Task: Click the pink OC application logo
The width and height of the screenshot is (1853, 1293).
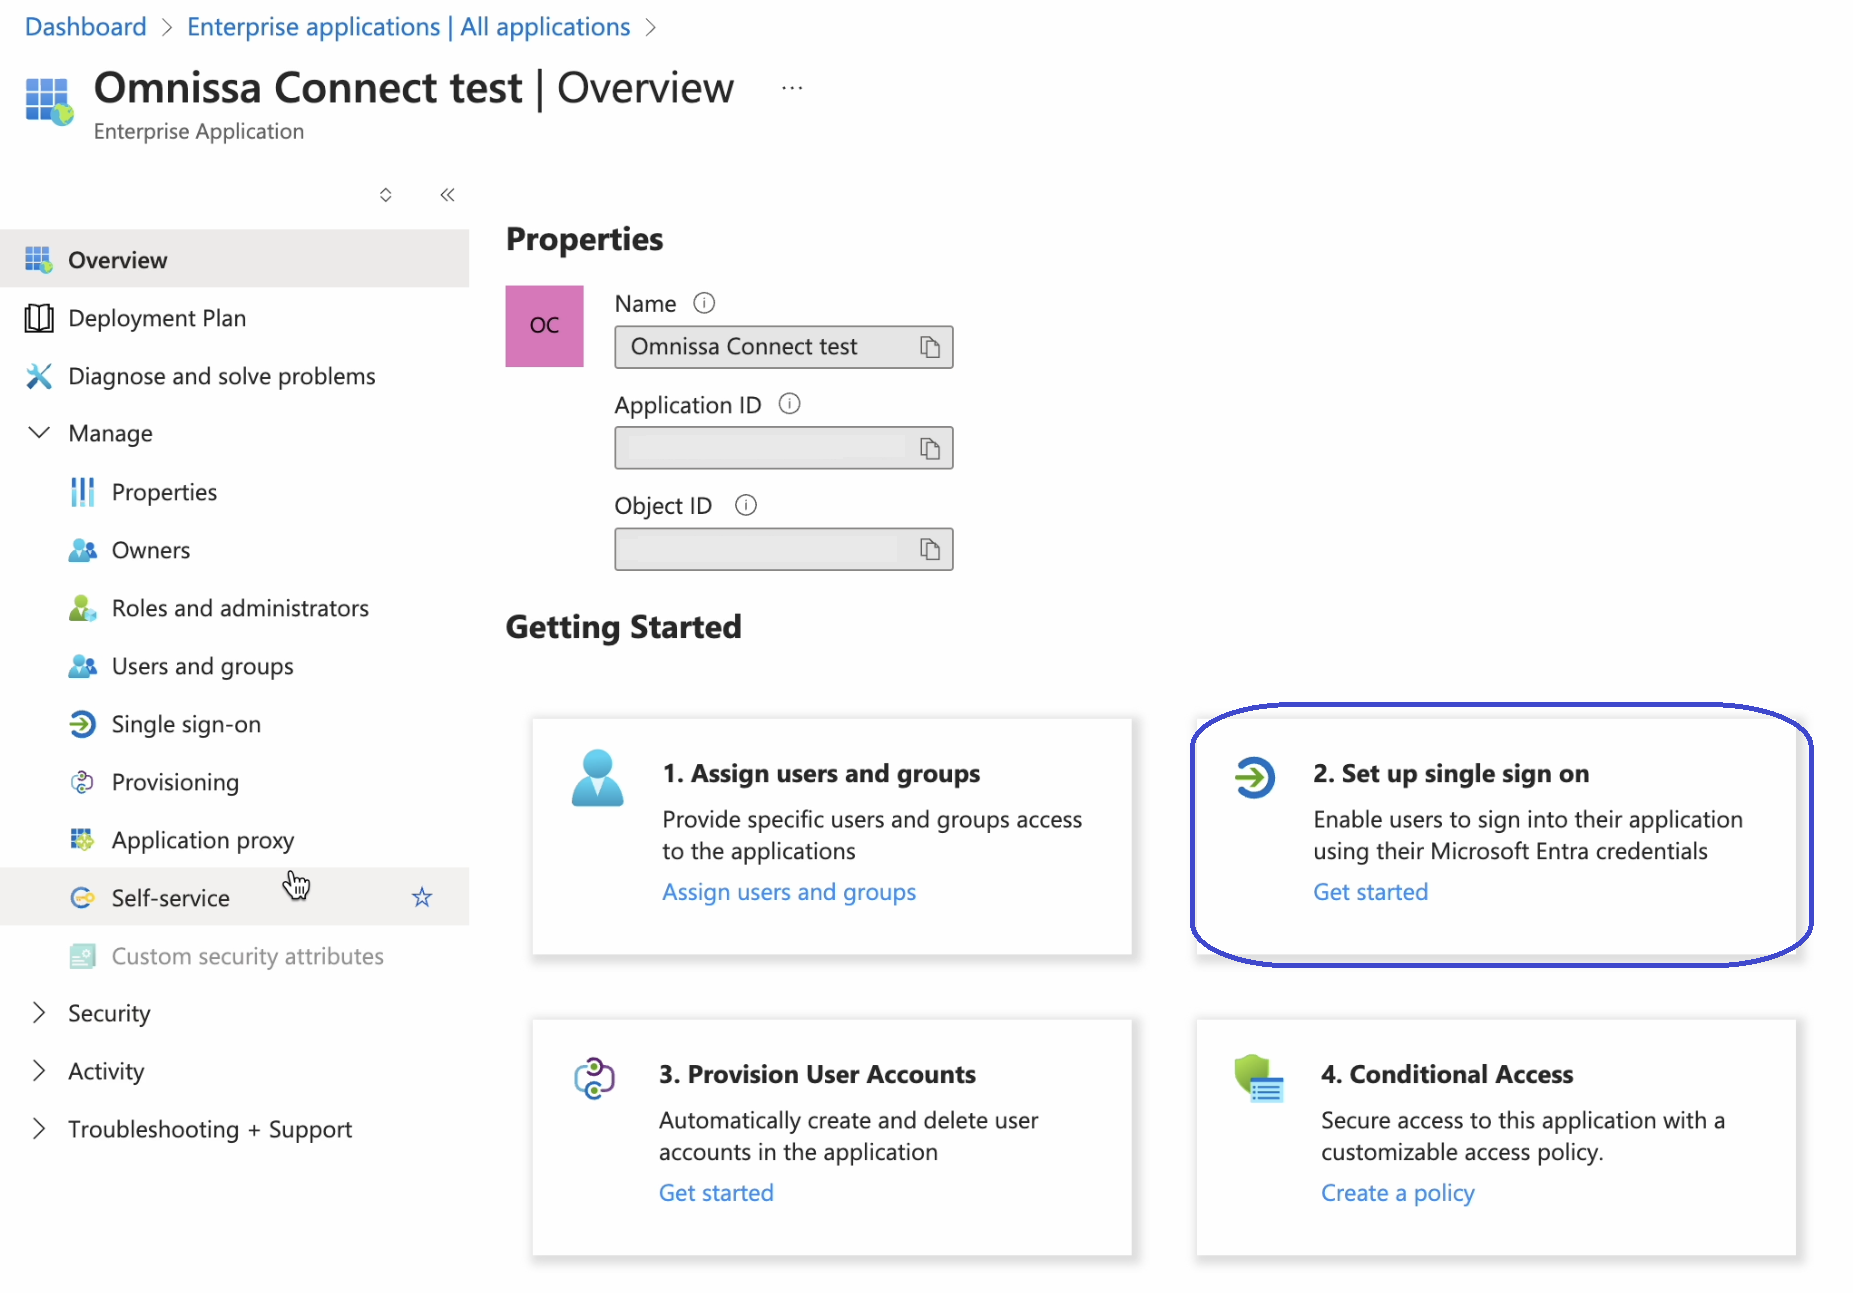Action: [x=544, y=326]
